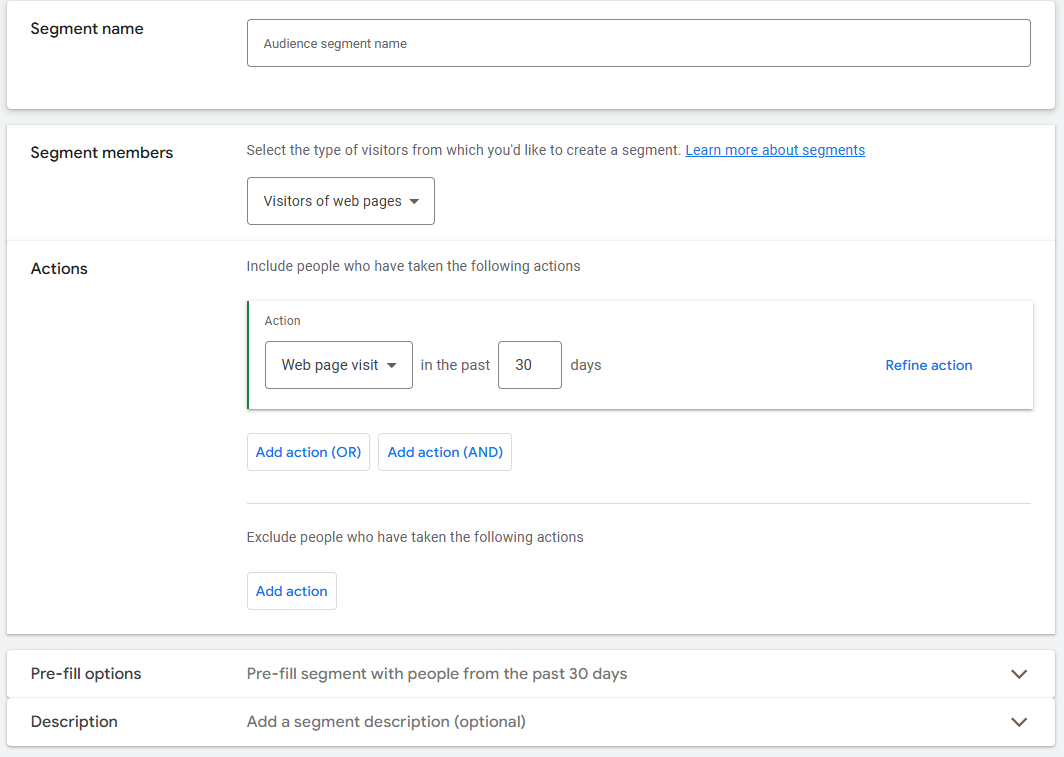1064x757 pixels.
Task: Click the Audience segment name input field
Action: pyautogui.click(x=639, y=43)
